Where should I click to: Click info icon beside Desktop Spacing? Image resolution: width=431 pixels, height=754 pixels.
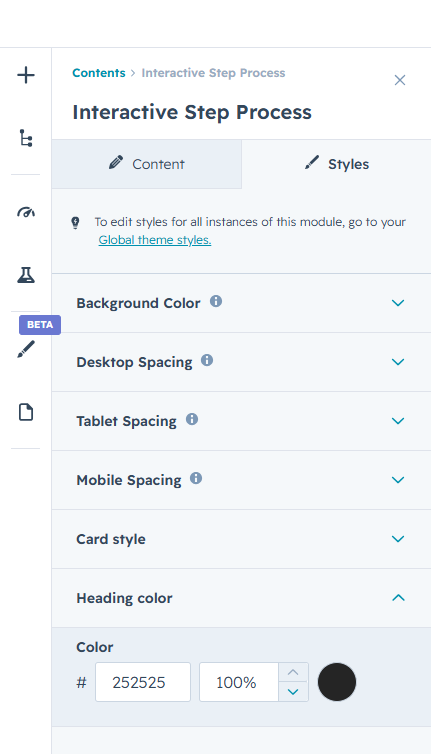click(207, 361)
